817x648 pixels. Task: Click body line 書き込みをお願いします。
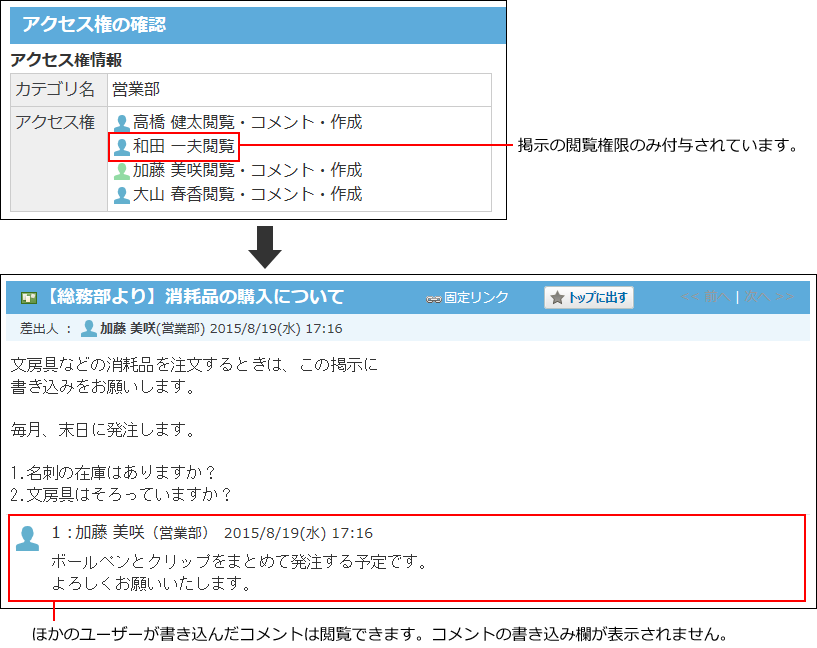[x=103, y=387]
